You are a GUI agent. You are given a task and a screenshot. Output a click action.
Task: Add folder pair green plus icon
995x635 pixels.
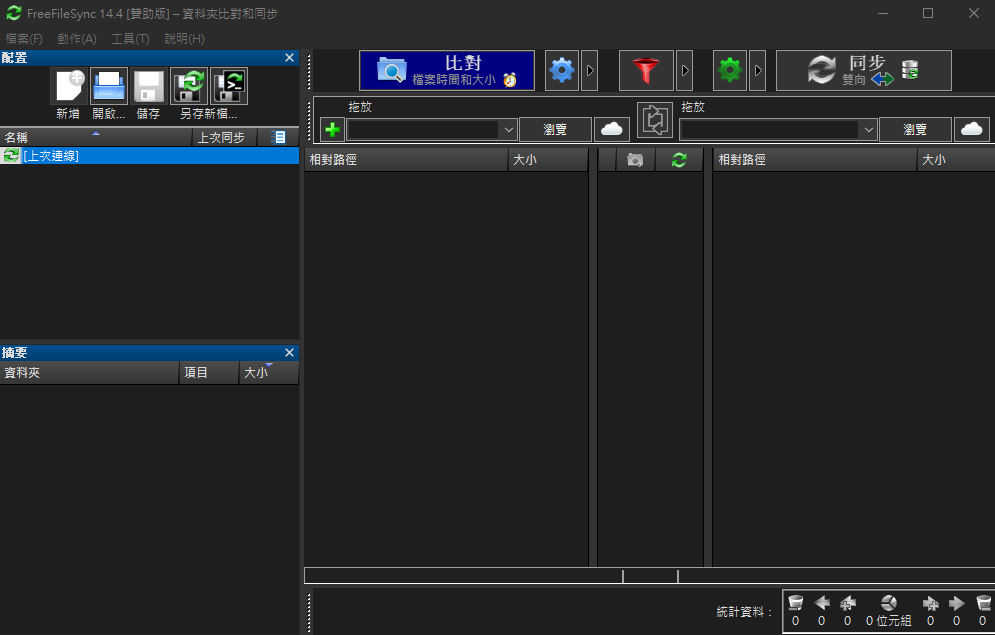point(332,129)
